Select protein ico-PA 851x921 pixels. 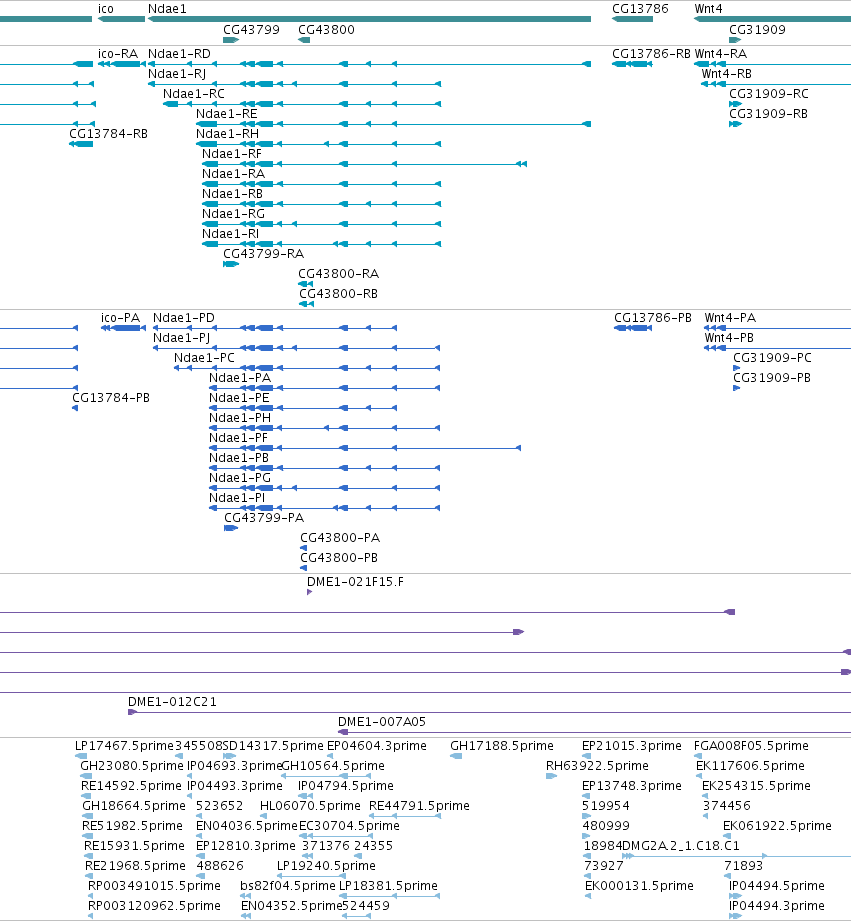pos(123,328)
